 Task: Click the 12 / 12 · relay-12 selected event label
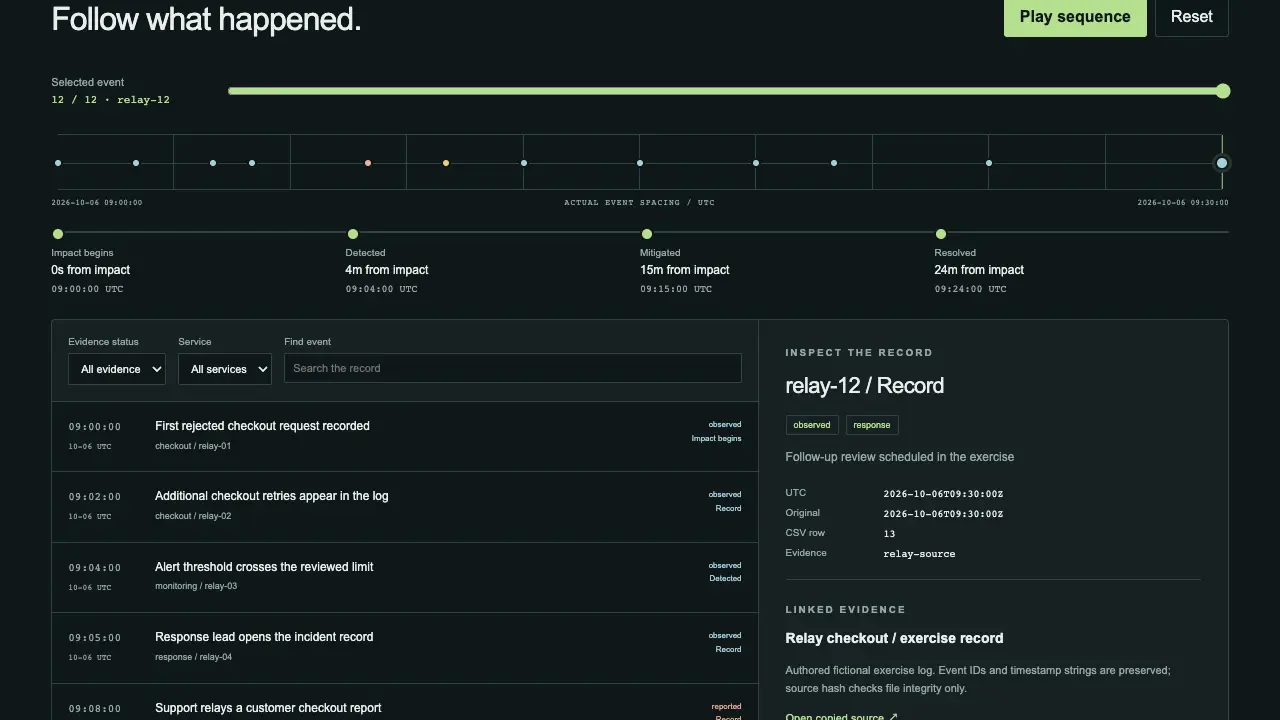pyautogui.click(x=111, y=100)
